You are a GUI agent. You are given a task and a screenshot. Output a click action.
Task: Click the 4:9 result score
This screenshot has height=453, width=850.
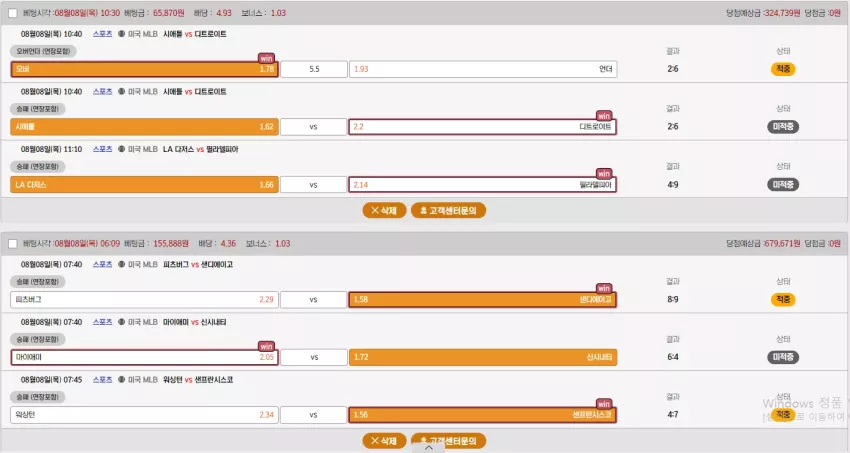point(673,185)
